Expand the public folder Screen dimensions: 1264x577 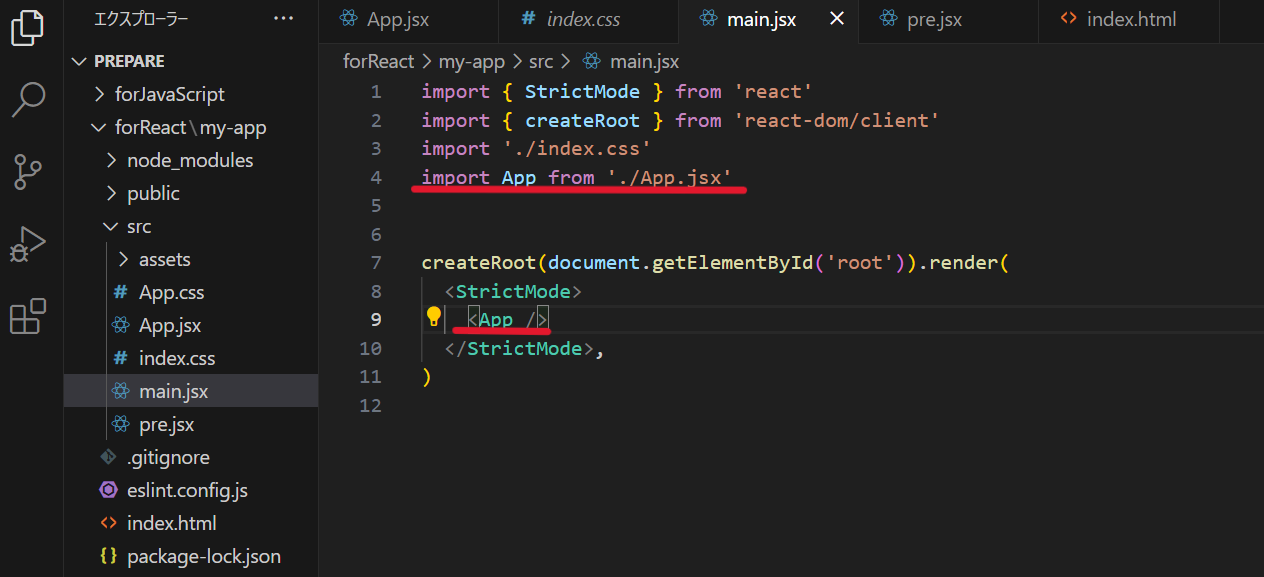(110, 193)
